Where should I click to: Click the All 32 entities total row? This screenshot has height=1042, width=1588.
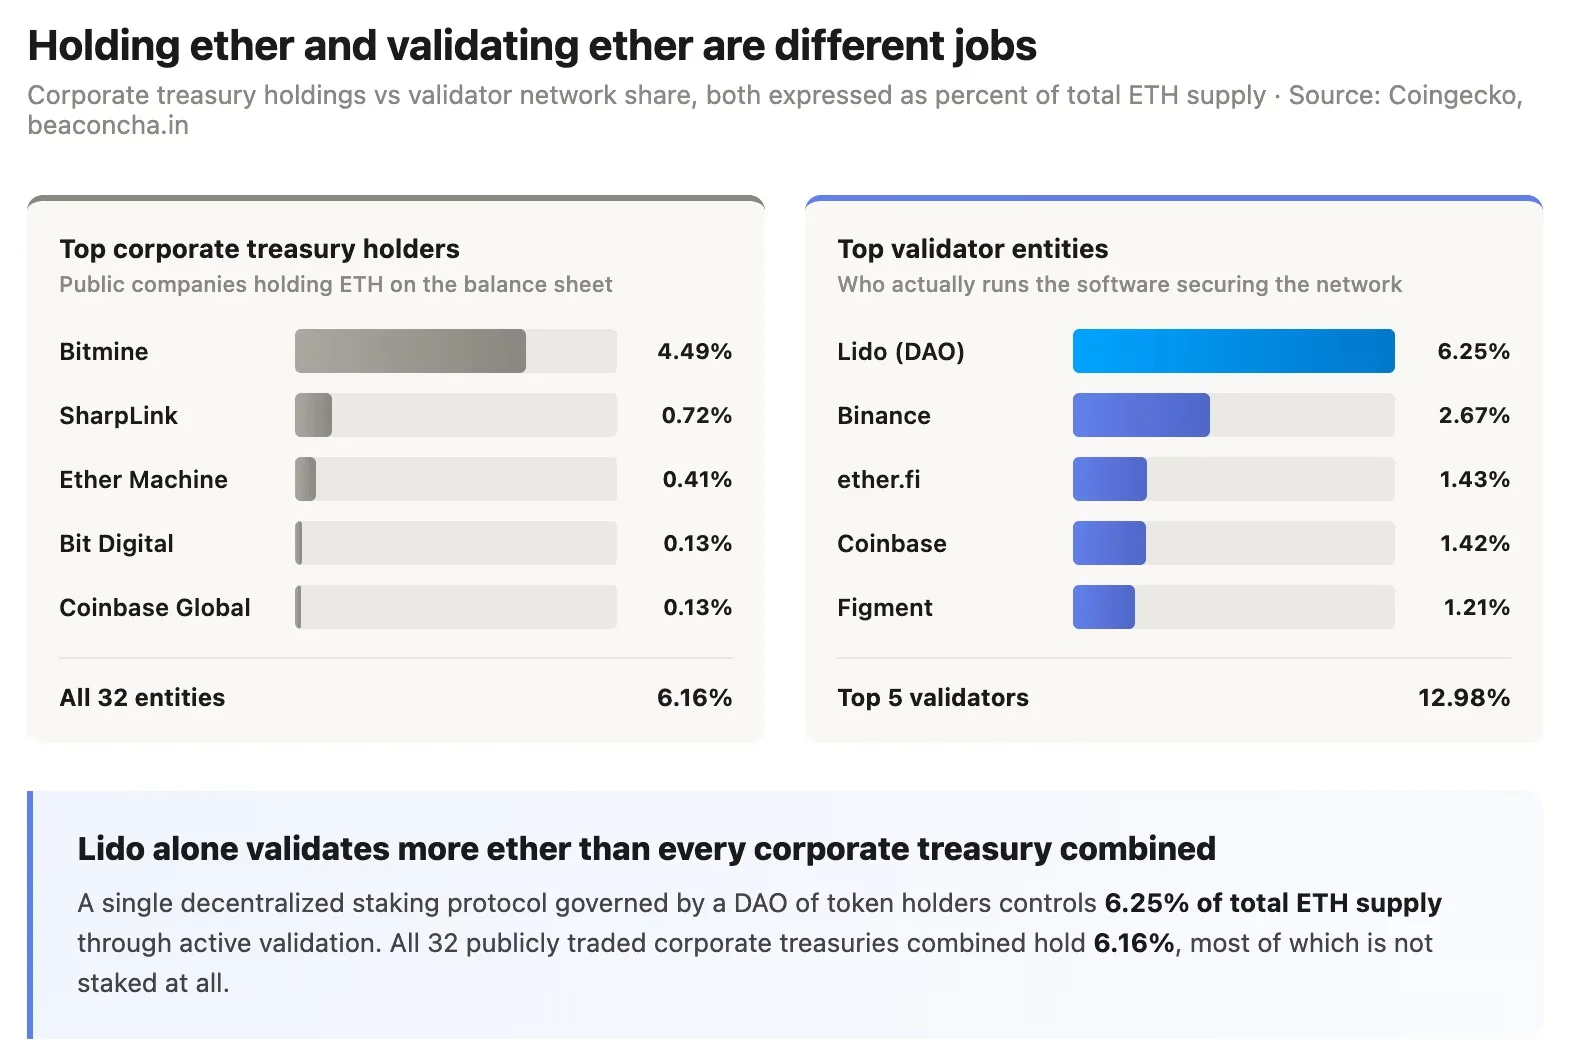pos(395,698)
